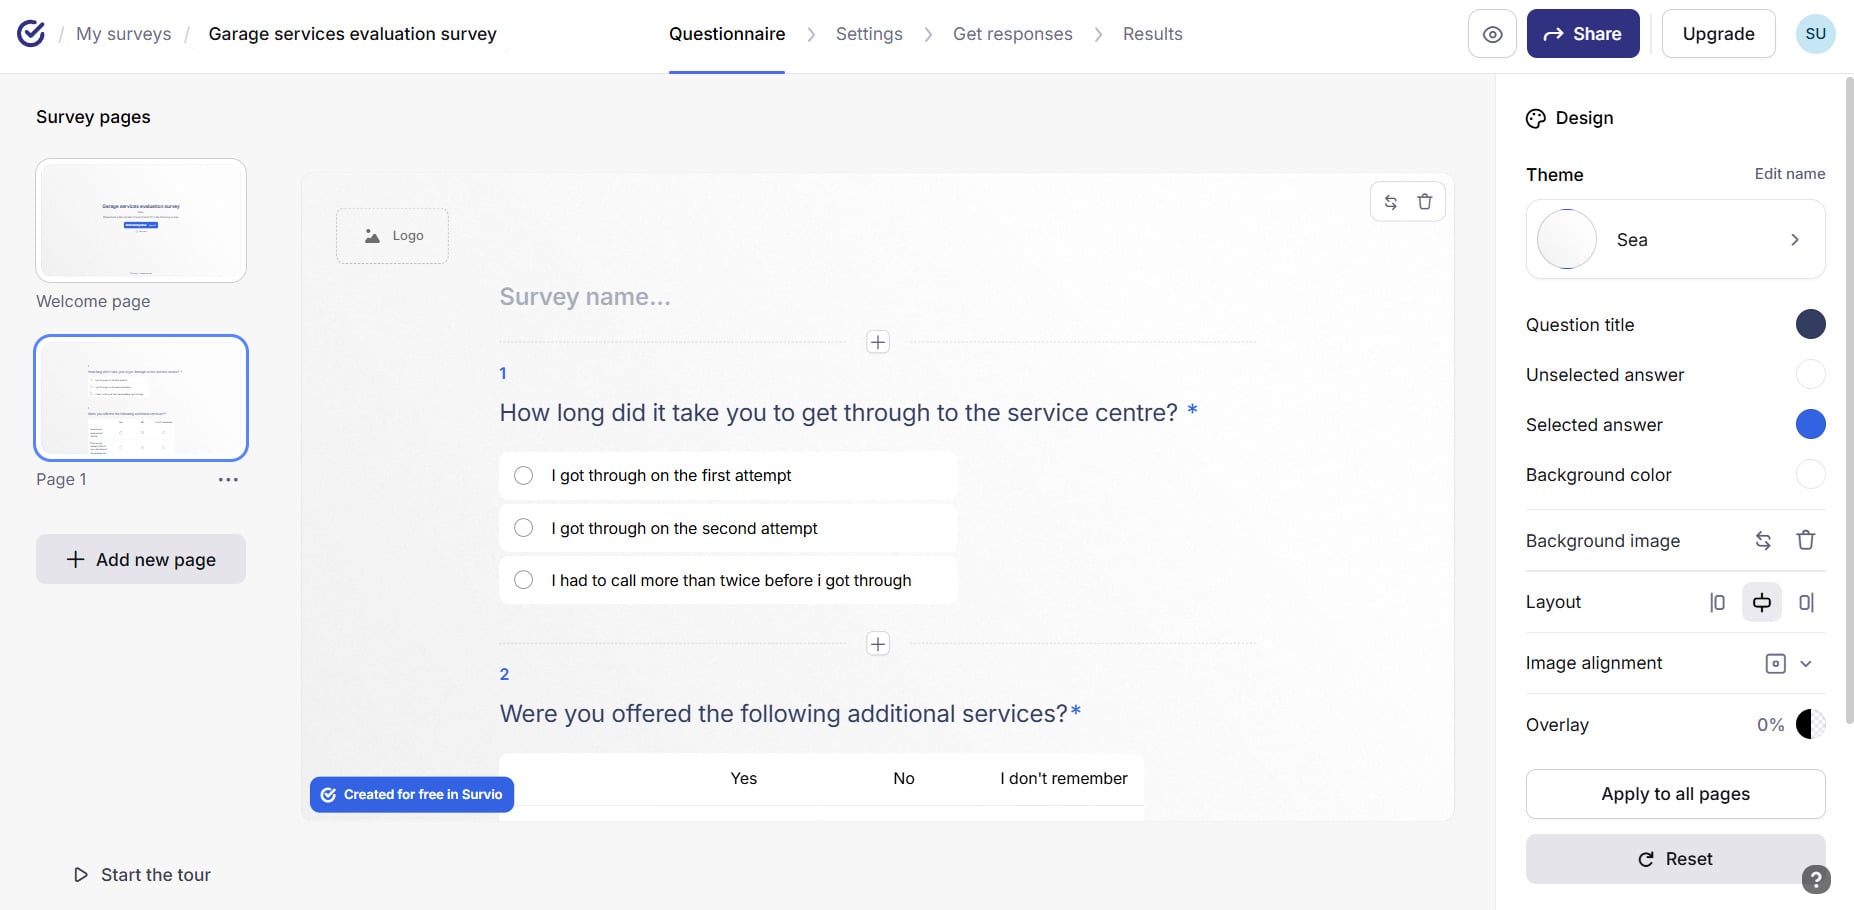The width and height of the screenshot is (1854, 910).
Task: Add question using plus icon above question 1
Action: click(877, 342)
